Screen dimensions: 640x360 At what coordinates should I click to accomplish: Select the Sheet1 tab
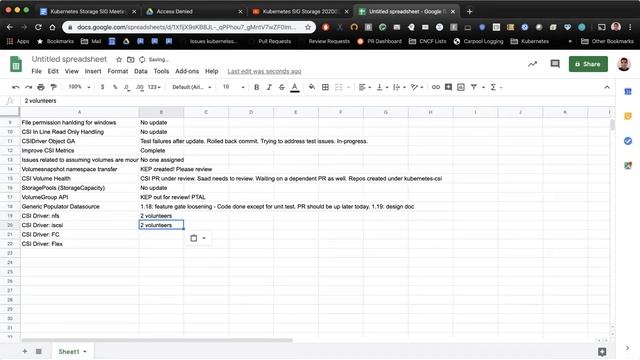click(x=72, y=351)
